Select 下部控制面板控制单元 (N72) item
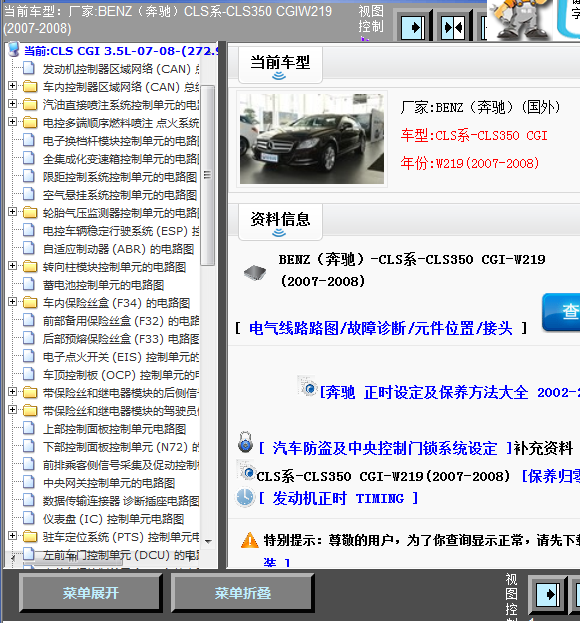The image size is (580, 623). click(x=121, y=447)
